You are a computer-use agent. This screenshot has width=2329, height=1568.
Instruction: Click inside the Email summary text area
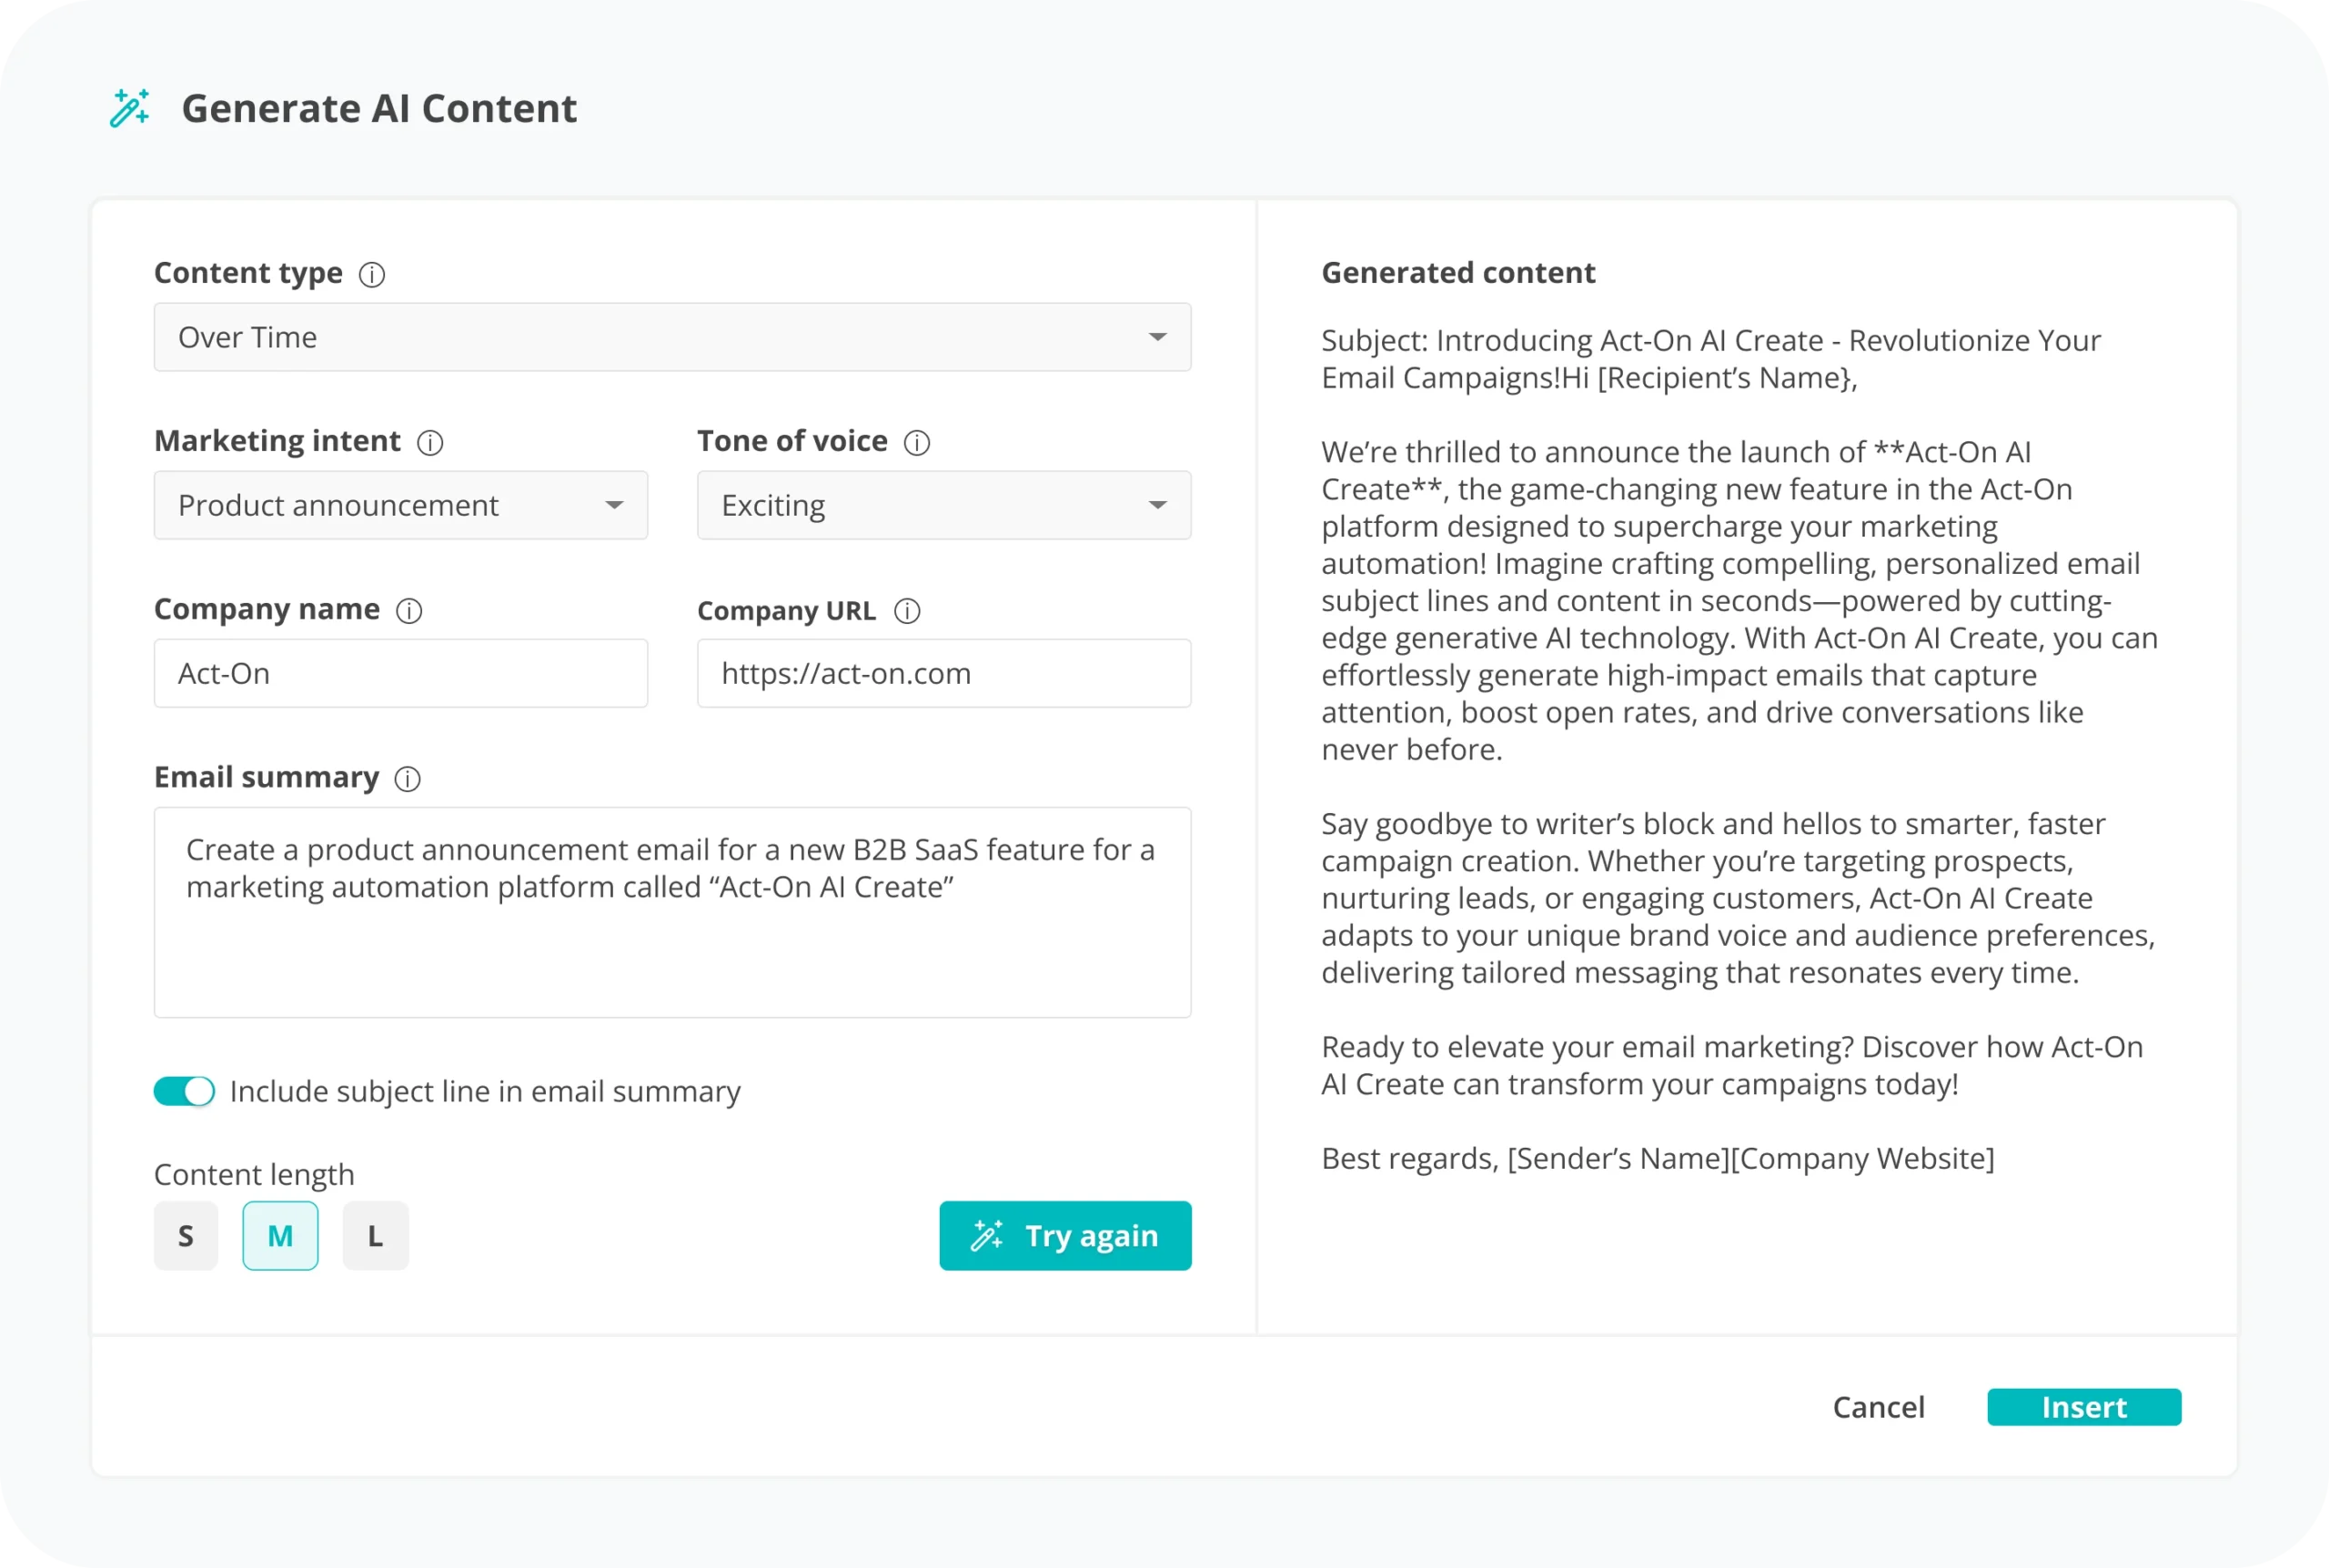[672, 940]
